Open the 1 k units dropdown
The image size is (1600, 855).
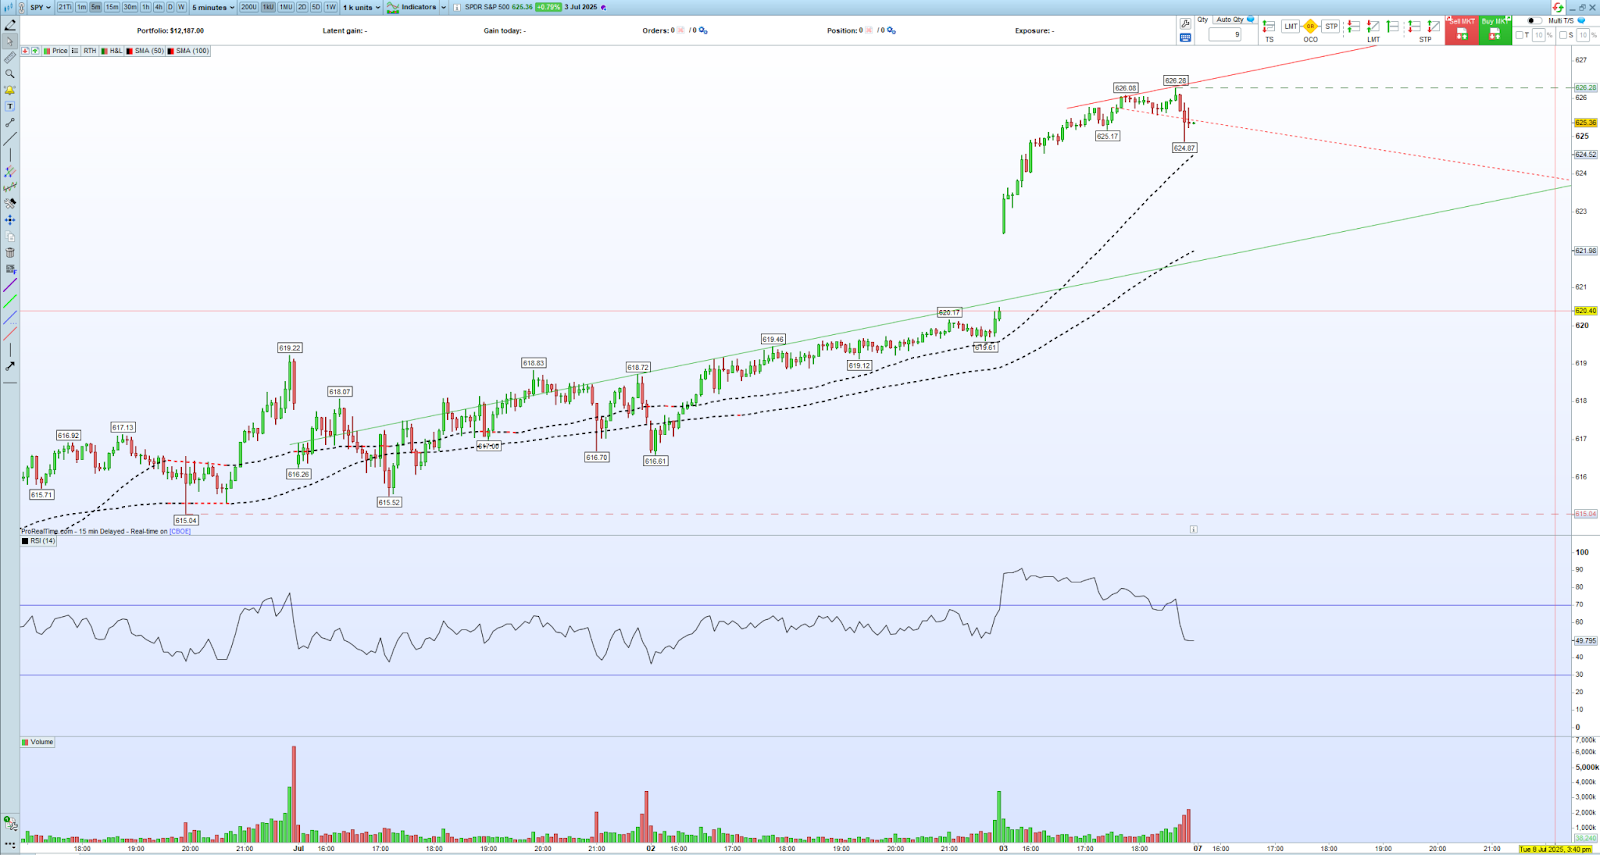361,7
